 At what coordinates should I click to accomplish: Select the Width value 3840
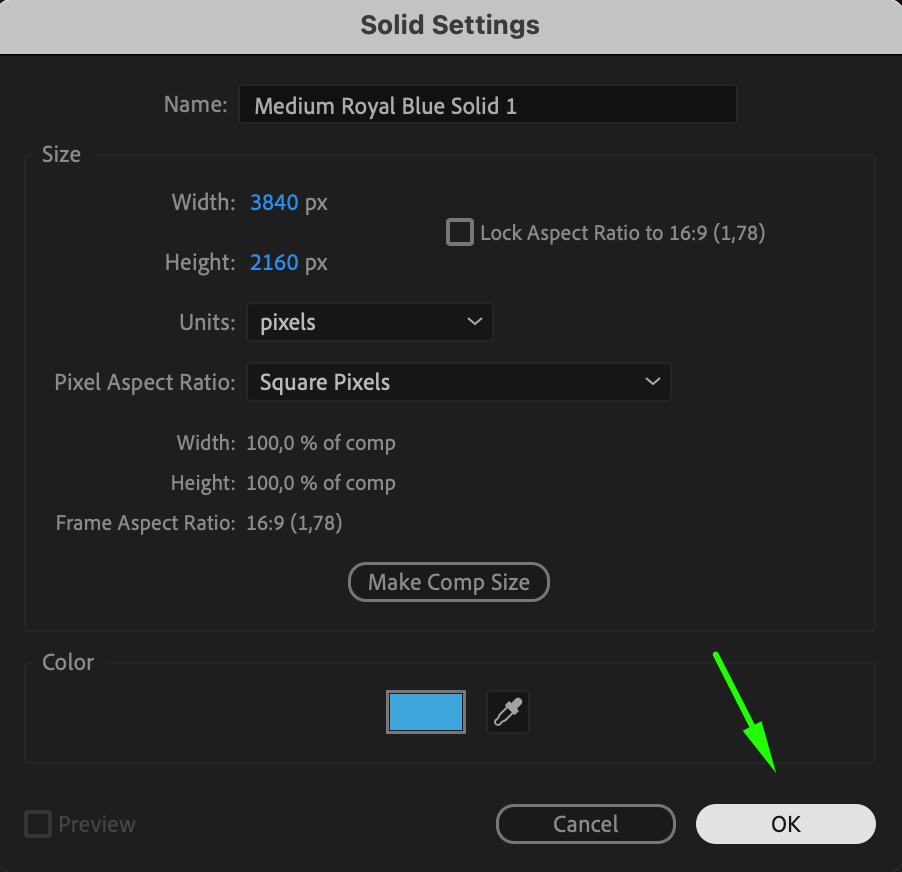click(274, 202)
